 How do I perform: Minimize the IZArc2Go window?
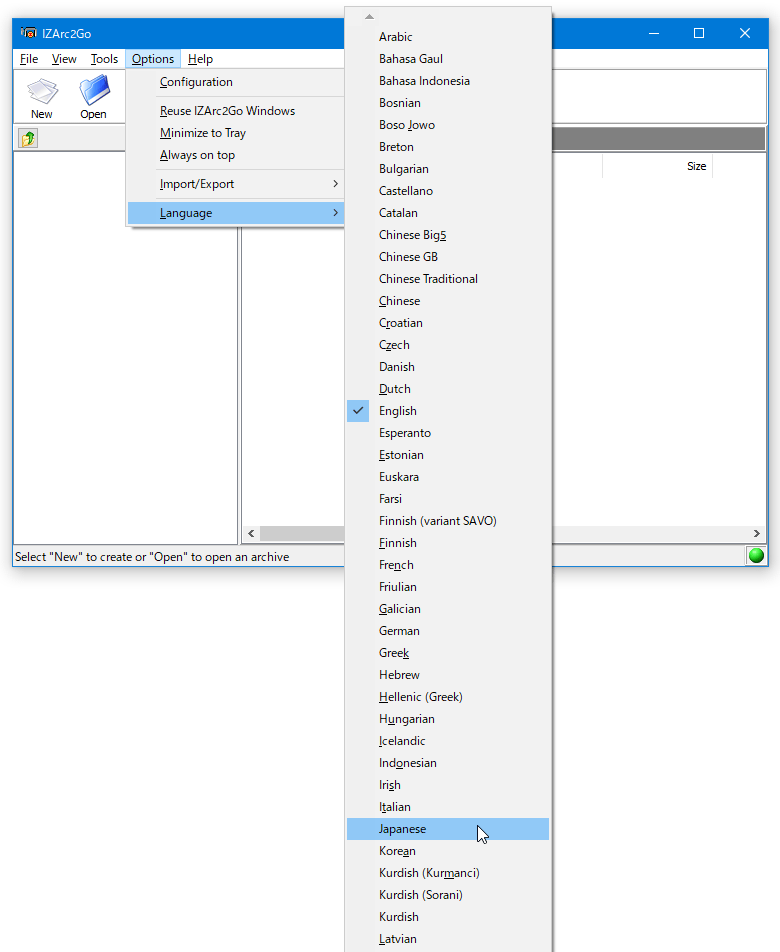[x=654, y=33]
